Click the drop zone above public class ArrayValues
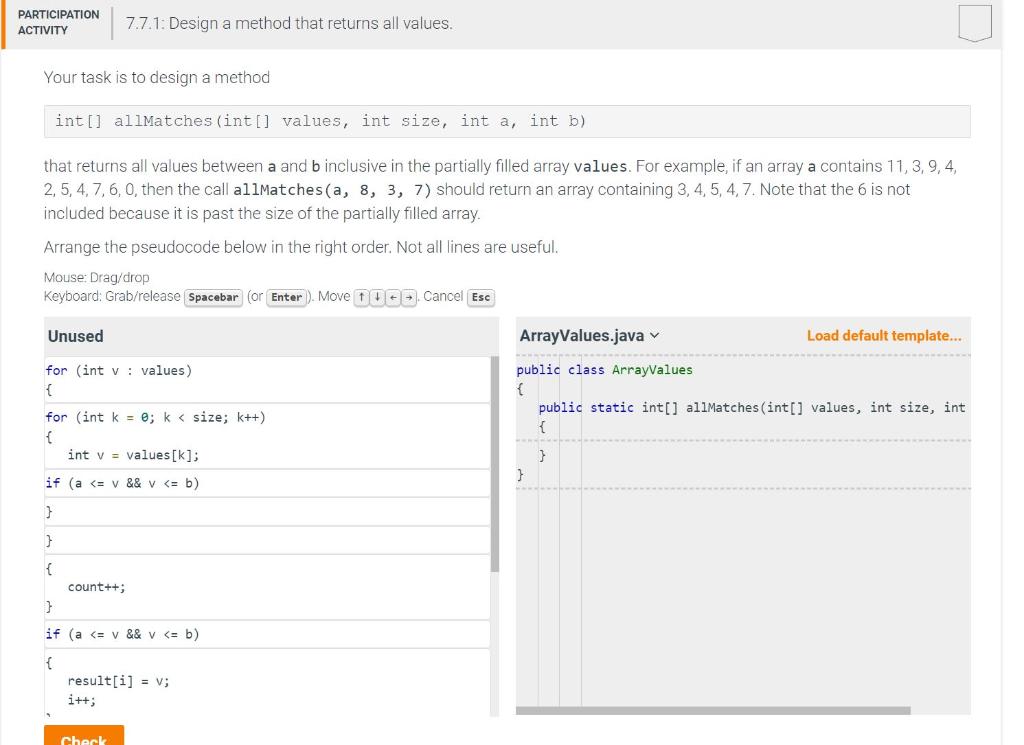The width and height of the screenshot is (1024, 745). point(740,357)
